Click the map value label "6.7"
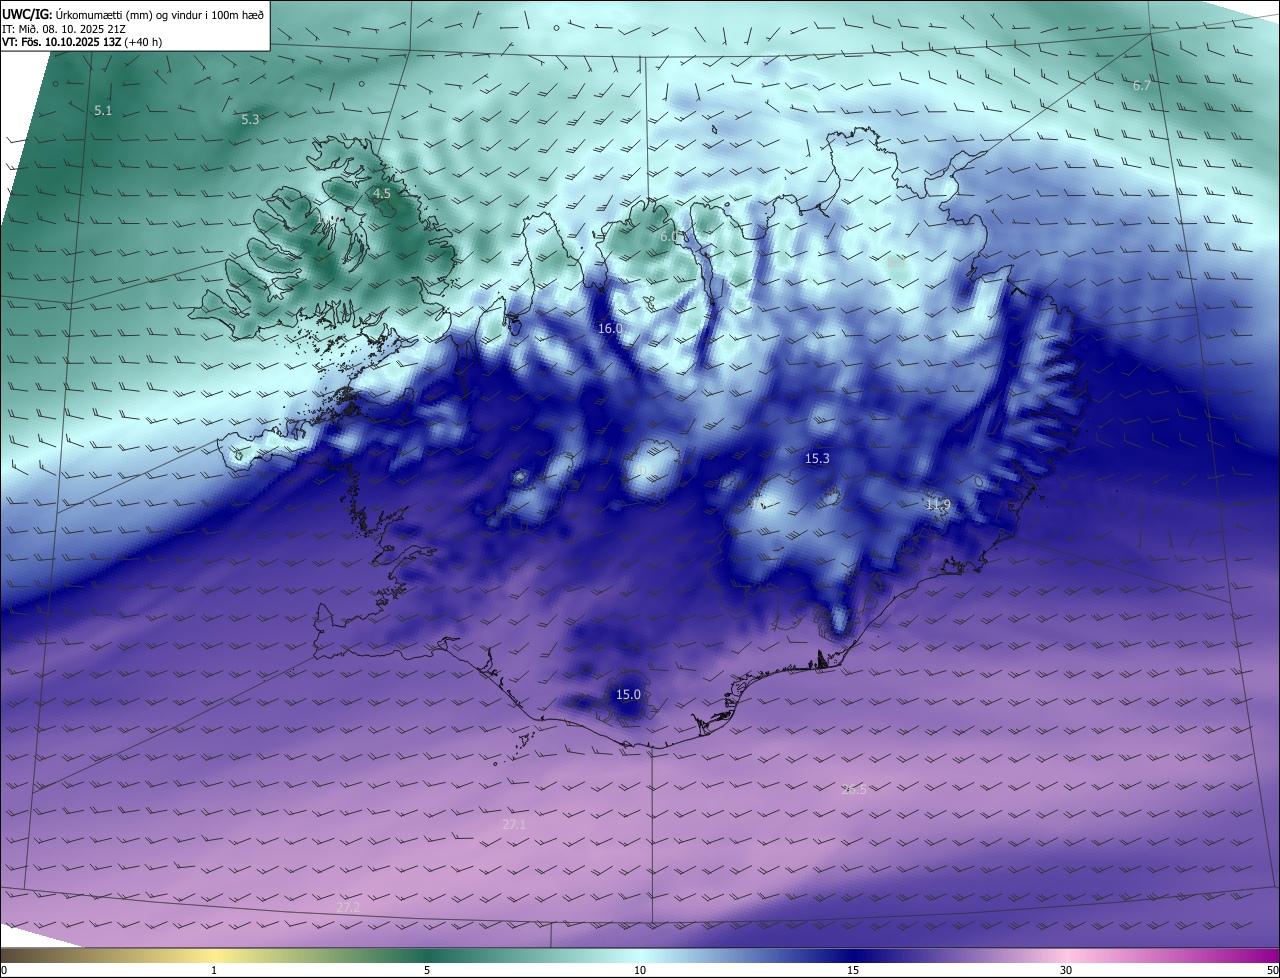The image size is (1280, 978). (x=1141, y=86)
